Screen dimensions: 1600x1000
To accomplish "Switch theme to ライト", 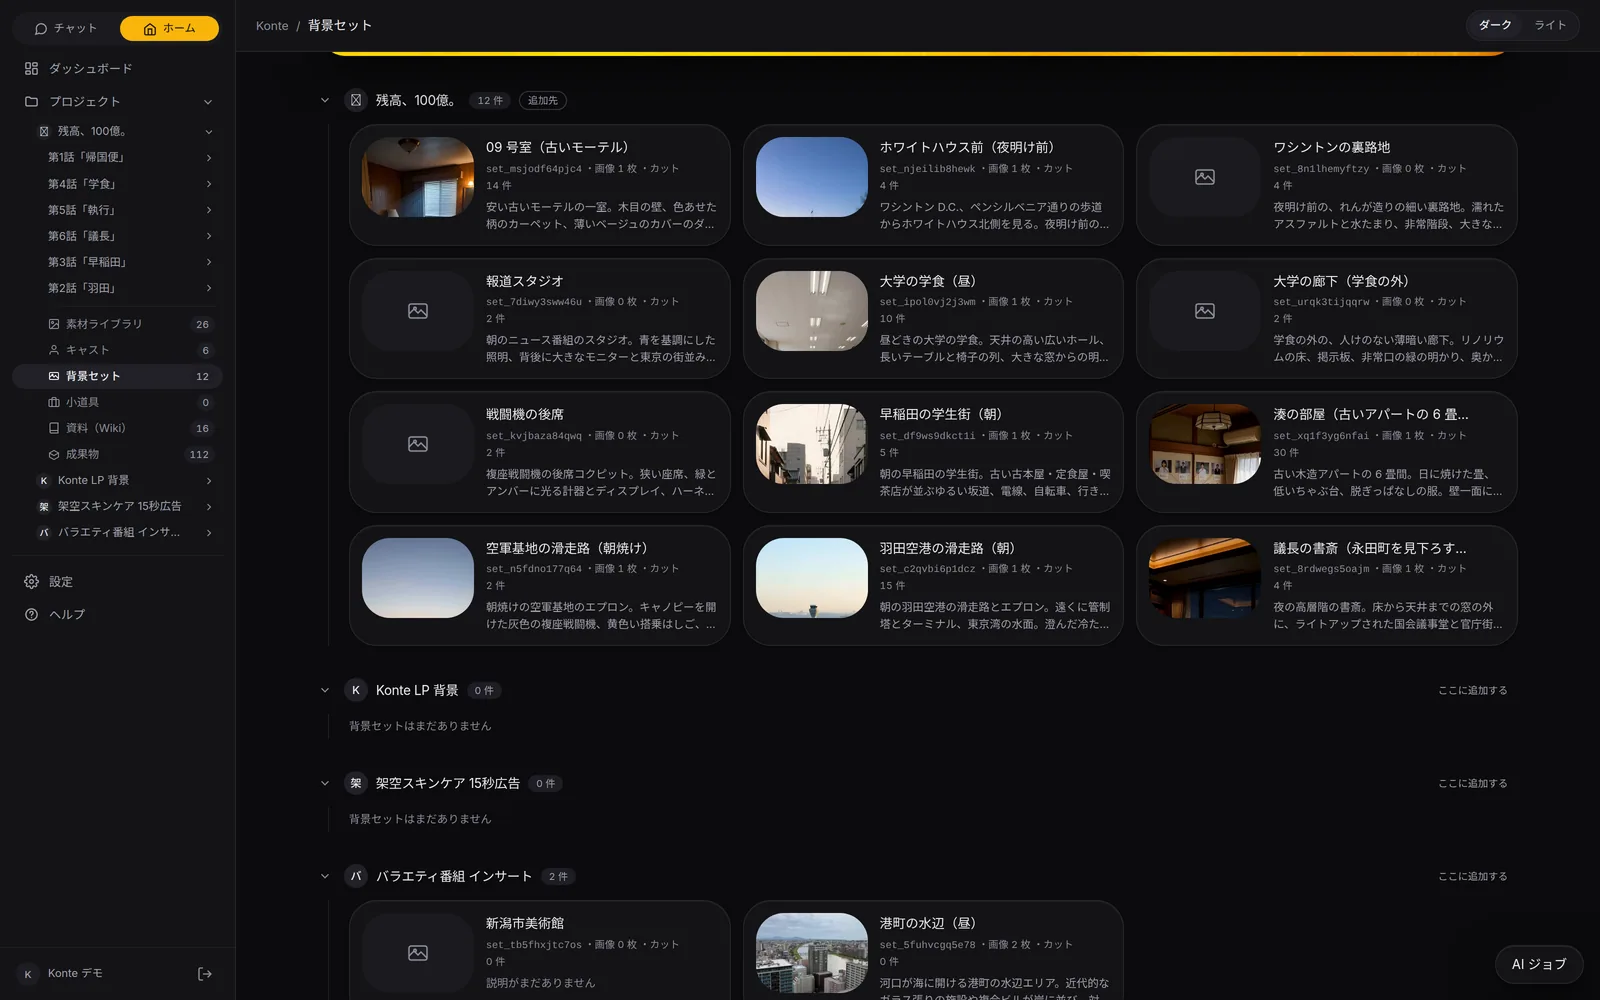I will click(1550, 25).
